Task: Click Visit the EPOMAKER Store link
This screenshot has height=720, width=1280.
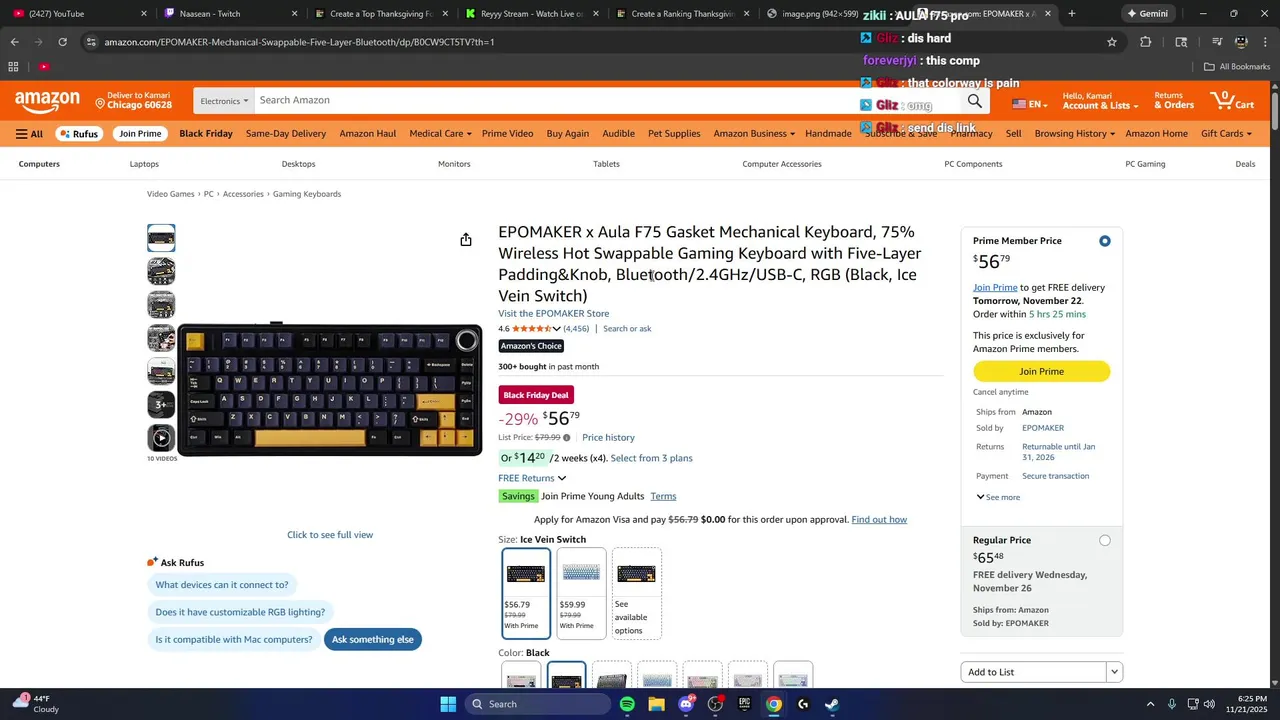Action: (553, 314)
